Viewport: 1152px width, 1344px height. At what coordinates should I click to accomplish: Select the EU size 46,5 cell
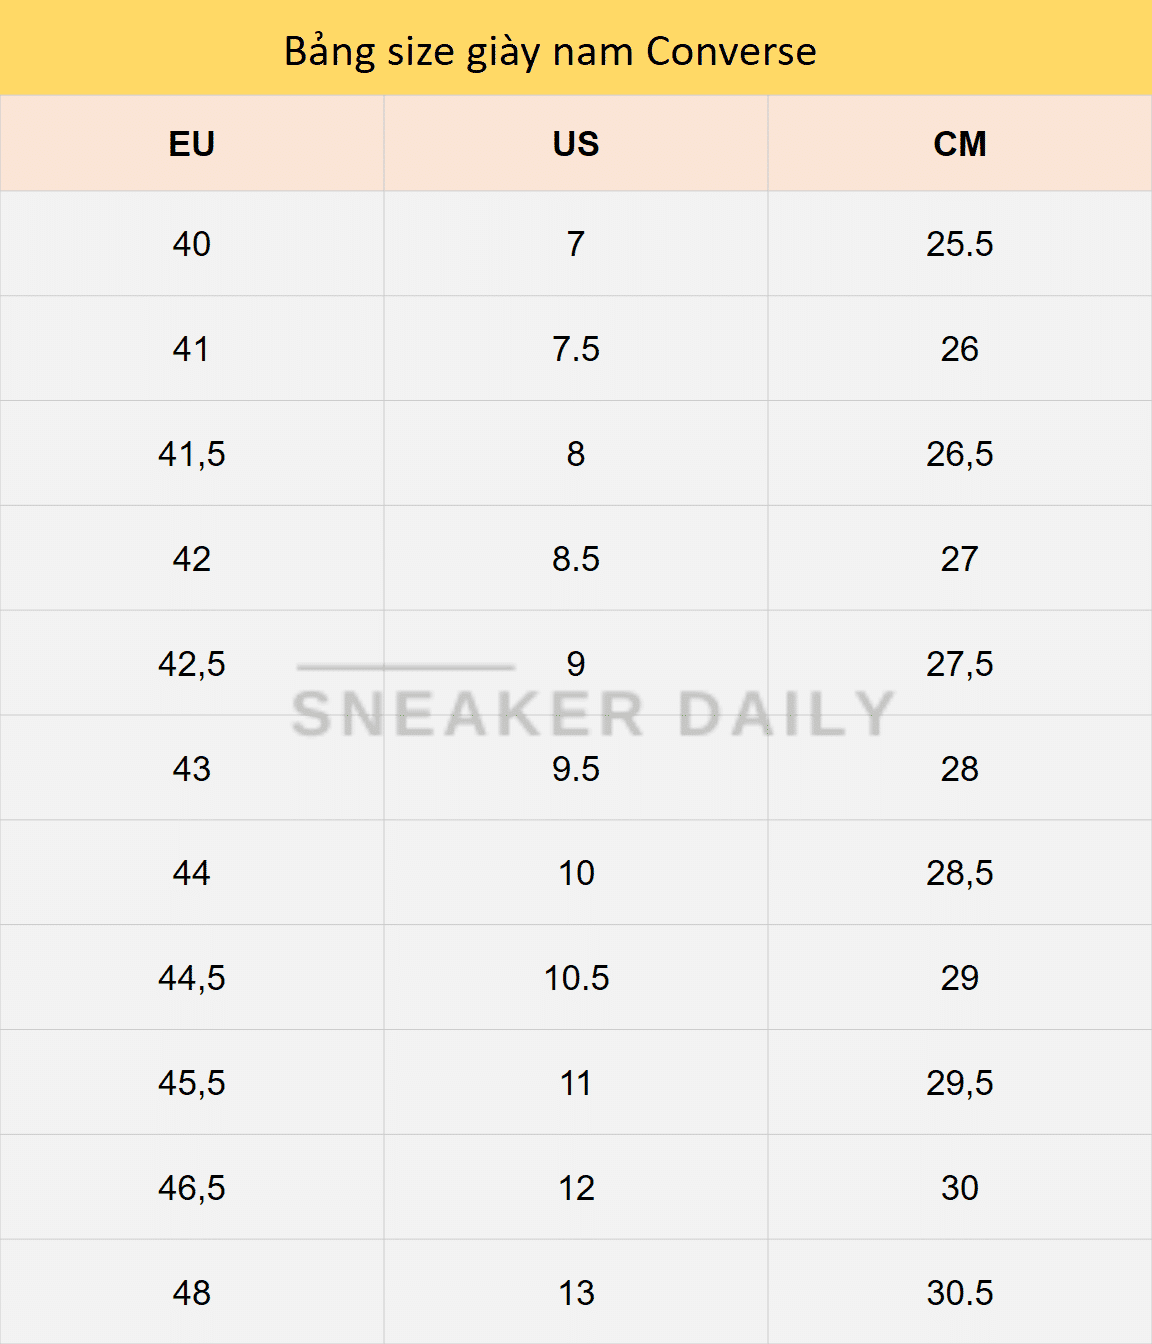[x=192, y=1188]
